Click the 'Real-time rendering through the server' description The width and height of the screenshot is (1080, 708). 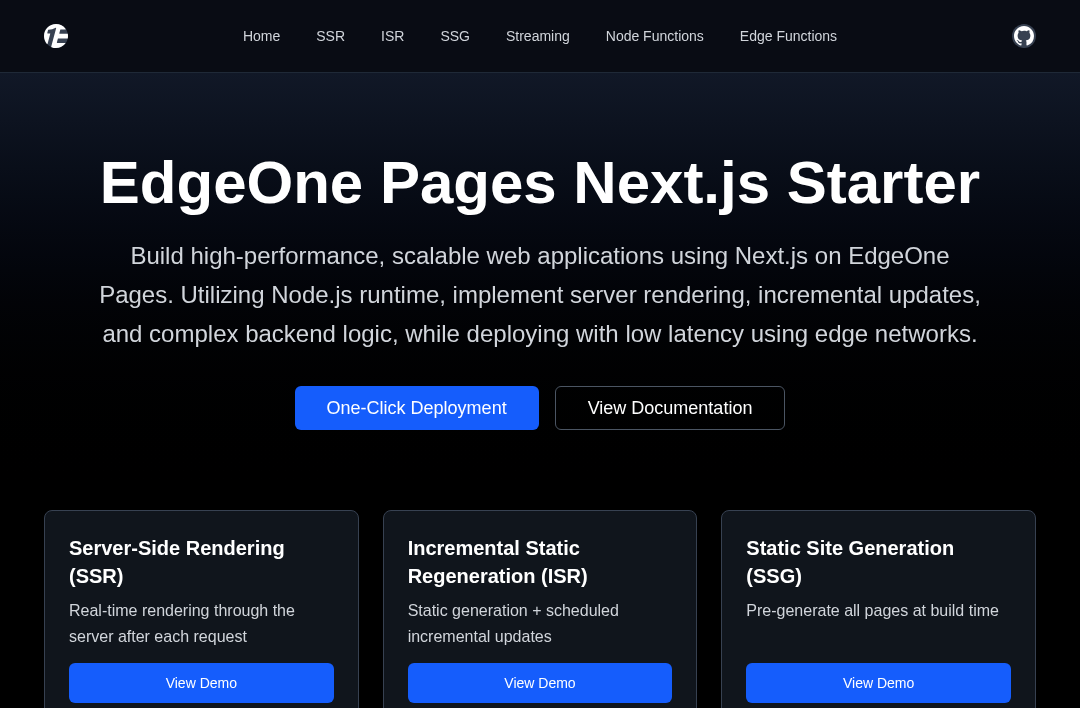click(x=182, y=623)
